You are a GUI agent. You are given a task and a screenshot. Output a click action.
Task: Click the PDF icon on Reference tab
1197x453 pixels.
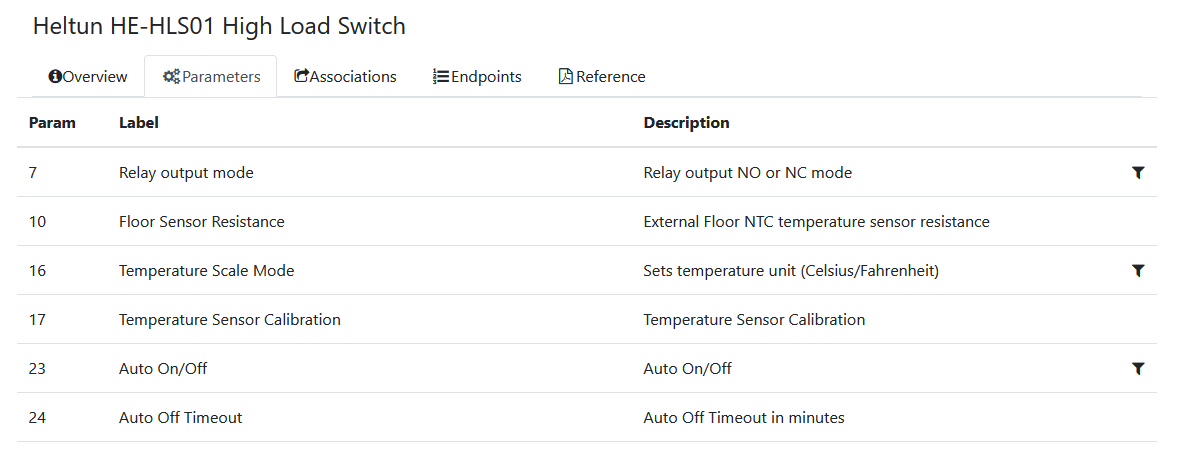pyautogui.click(x=565, y=77)
